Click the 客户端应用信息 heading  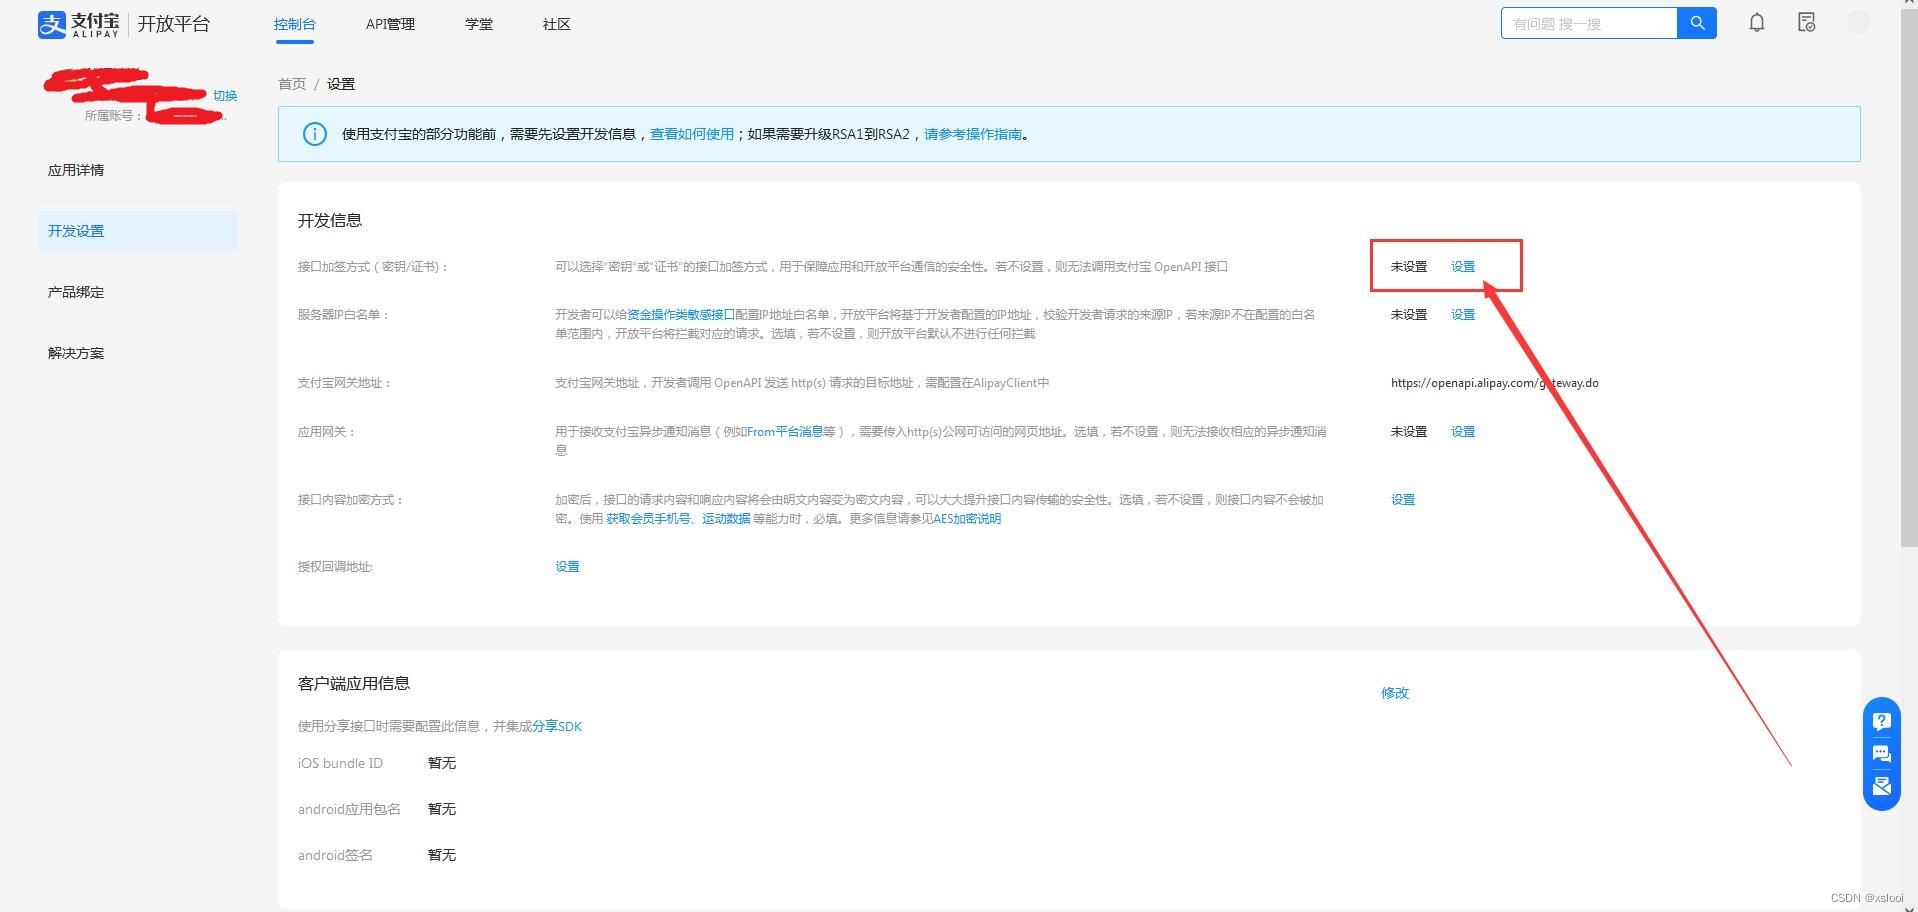[354, 684]
